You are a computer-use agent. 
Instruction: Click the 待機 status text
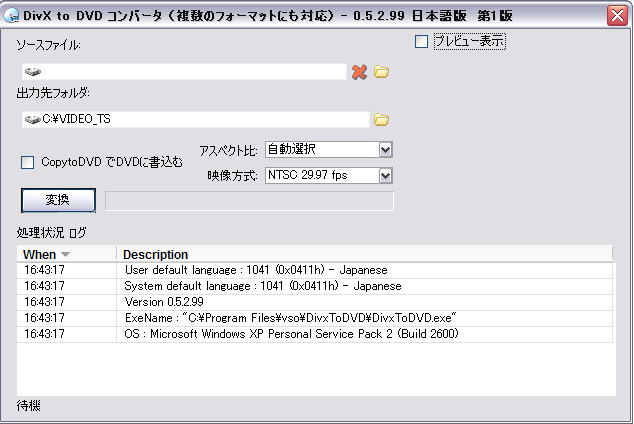point(28,405)
